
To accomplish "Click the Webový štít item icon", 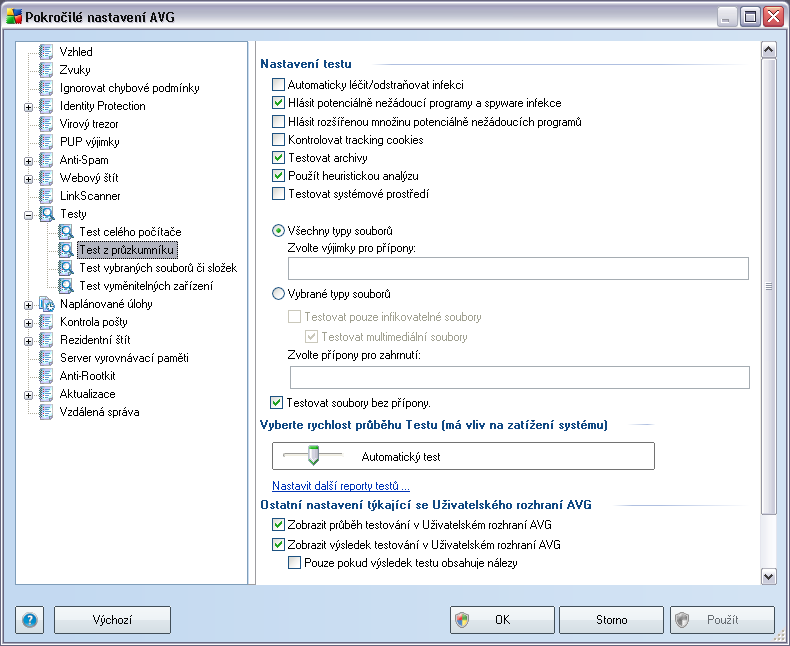I will click(x=46, y=177).
